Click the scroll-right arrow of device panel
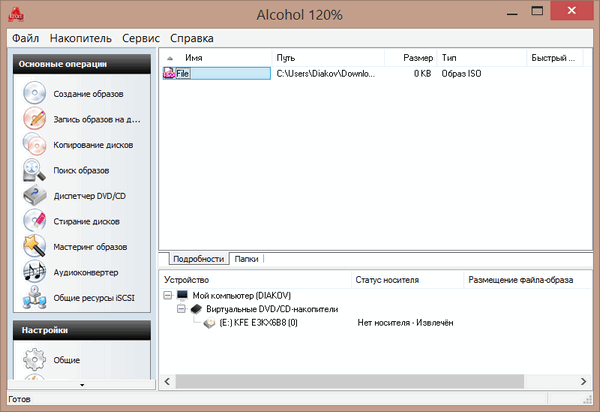 pos(583,381)
